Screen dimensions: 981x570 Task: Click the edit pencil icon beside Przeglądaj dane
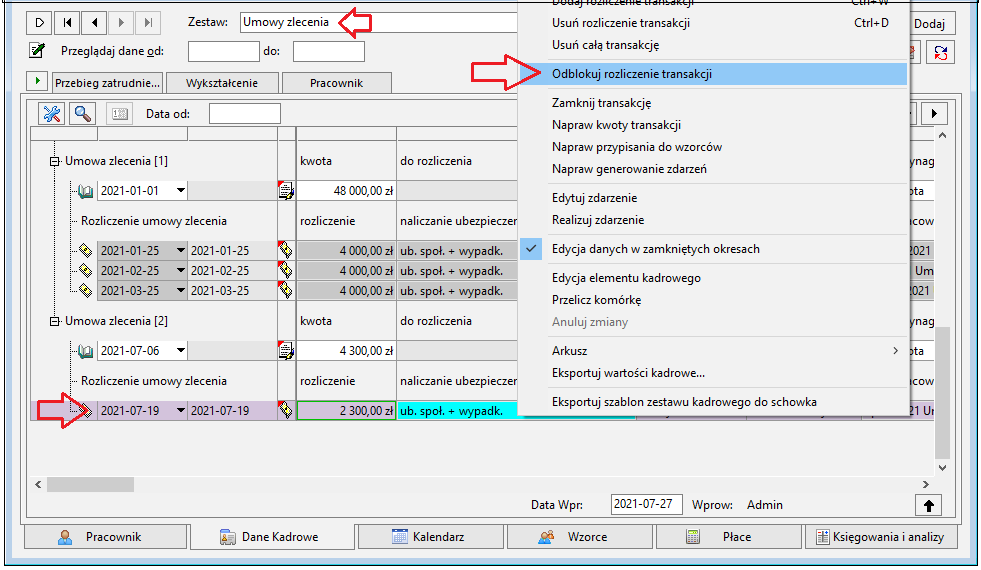[37, 51]
